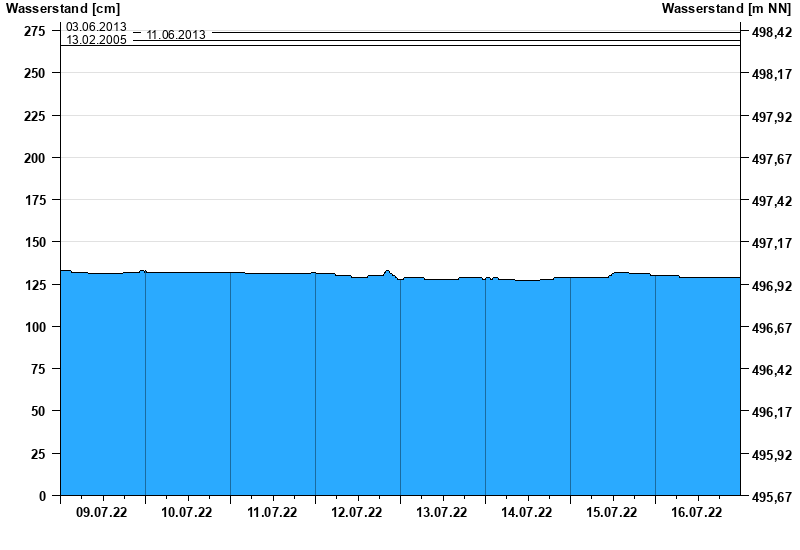This screenshot has width=800, height=550.
Task: Click the 498,42 value on the right axis
Action: coord(771,32)
